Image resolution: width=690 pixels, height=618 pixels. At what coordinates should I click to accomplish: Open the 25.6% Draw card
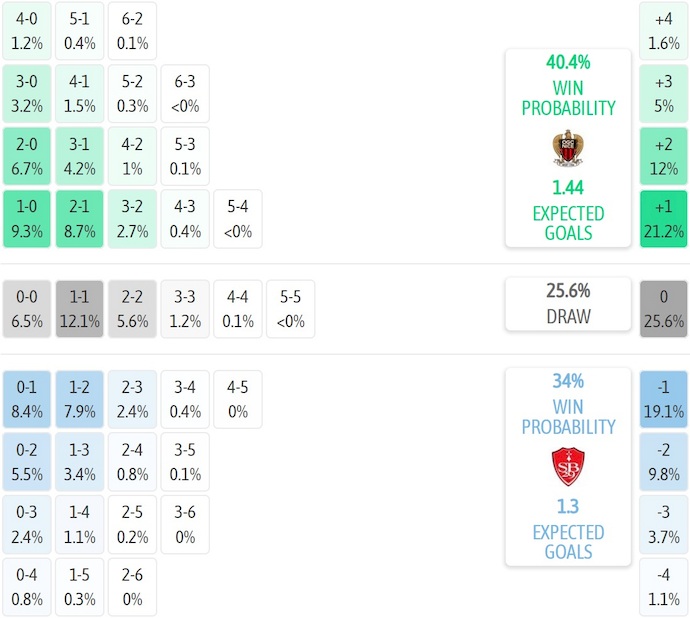click(567, 304)
